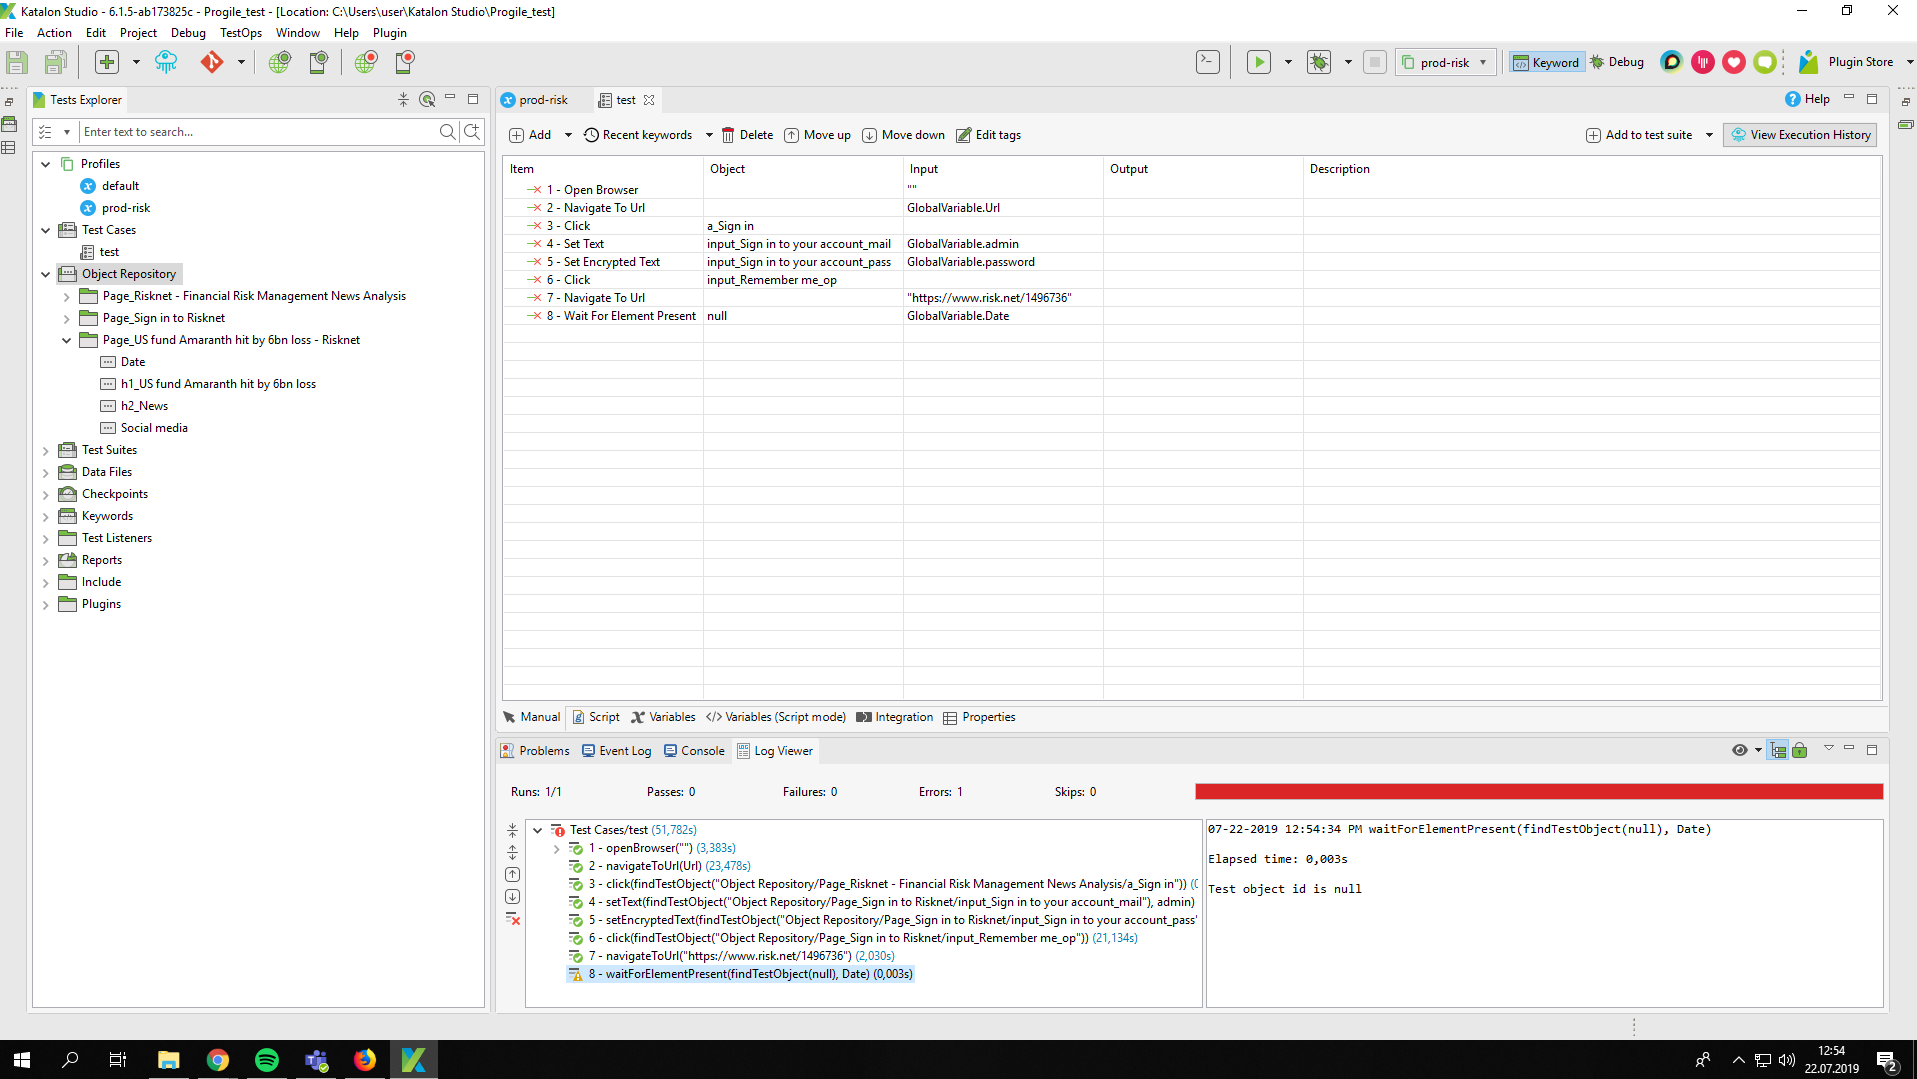The height and width of the screenshot is (1079, 1917).
Task: Click the Save All icon
Action: click(57, 61)
